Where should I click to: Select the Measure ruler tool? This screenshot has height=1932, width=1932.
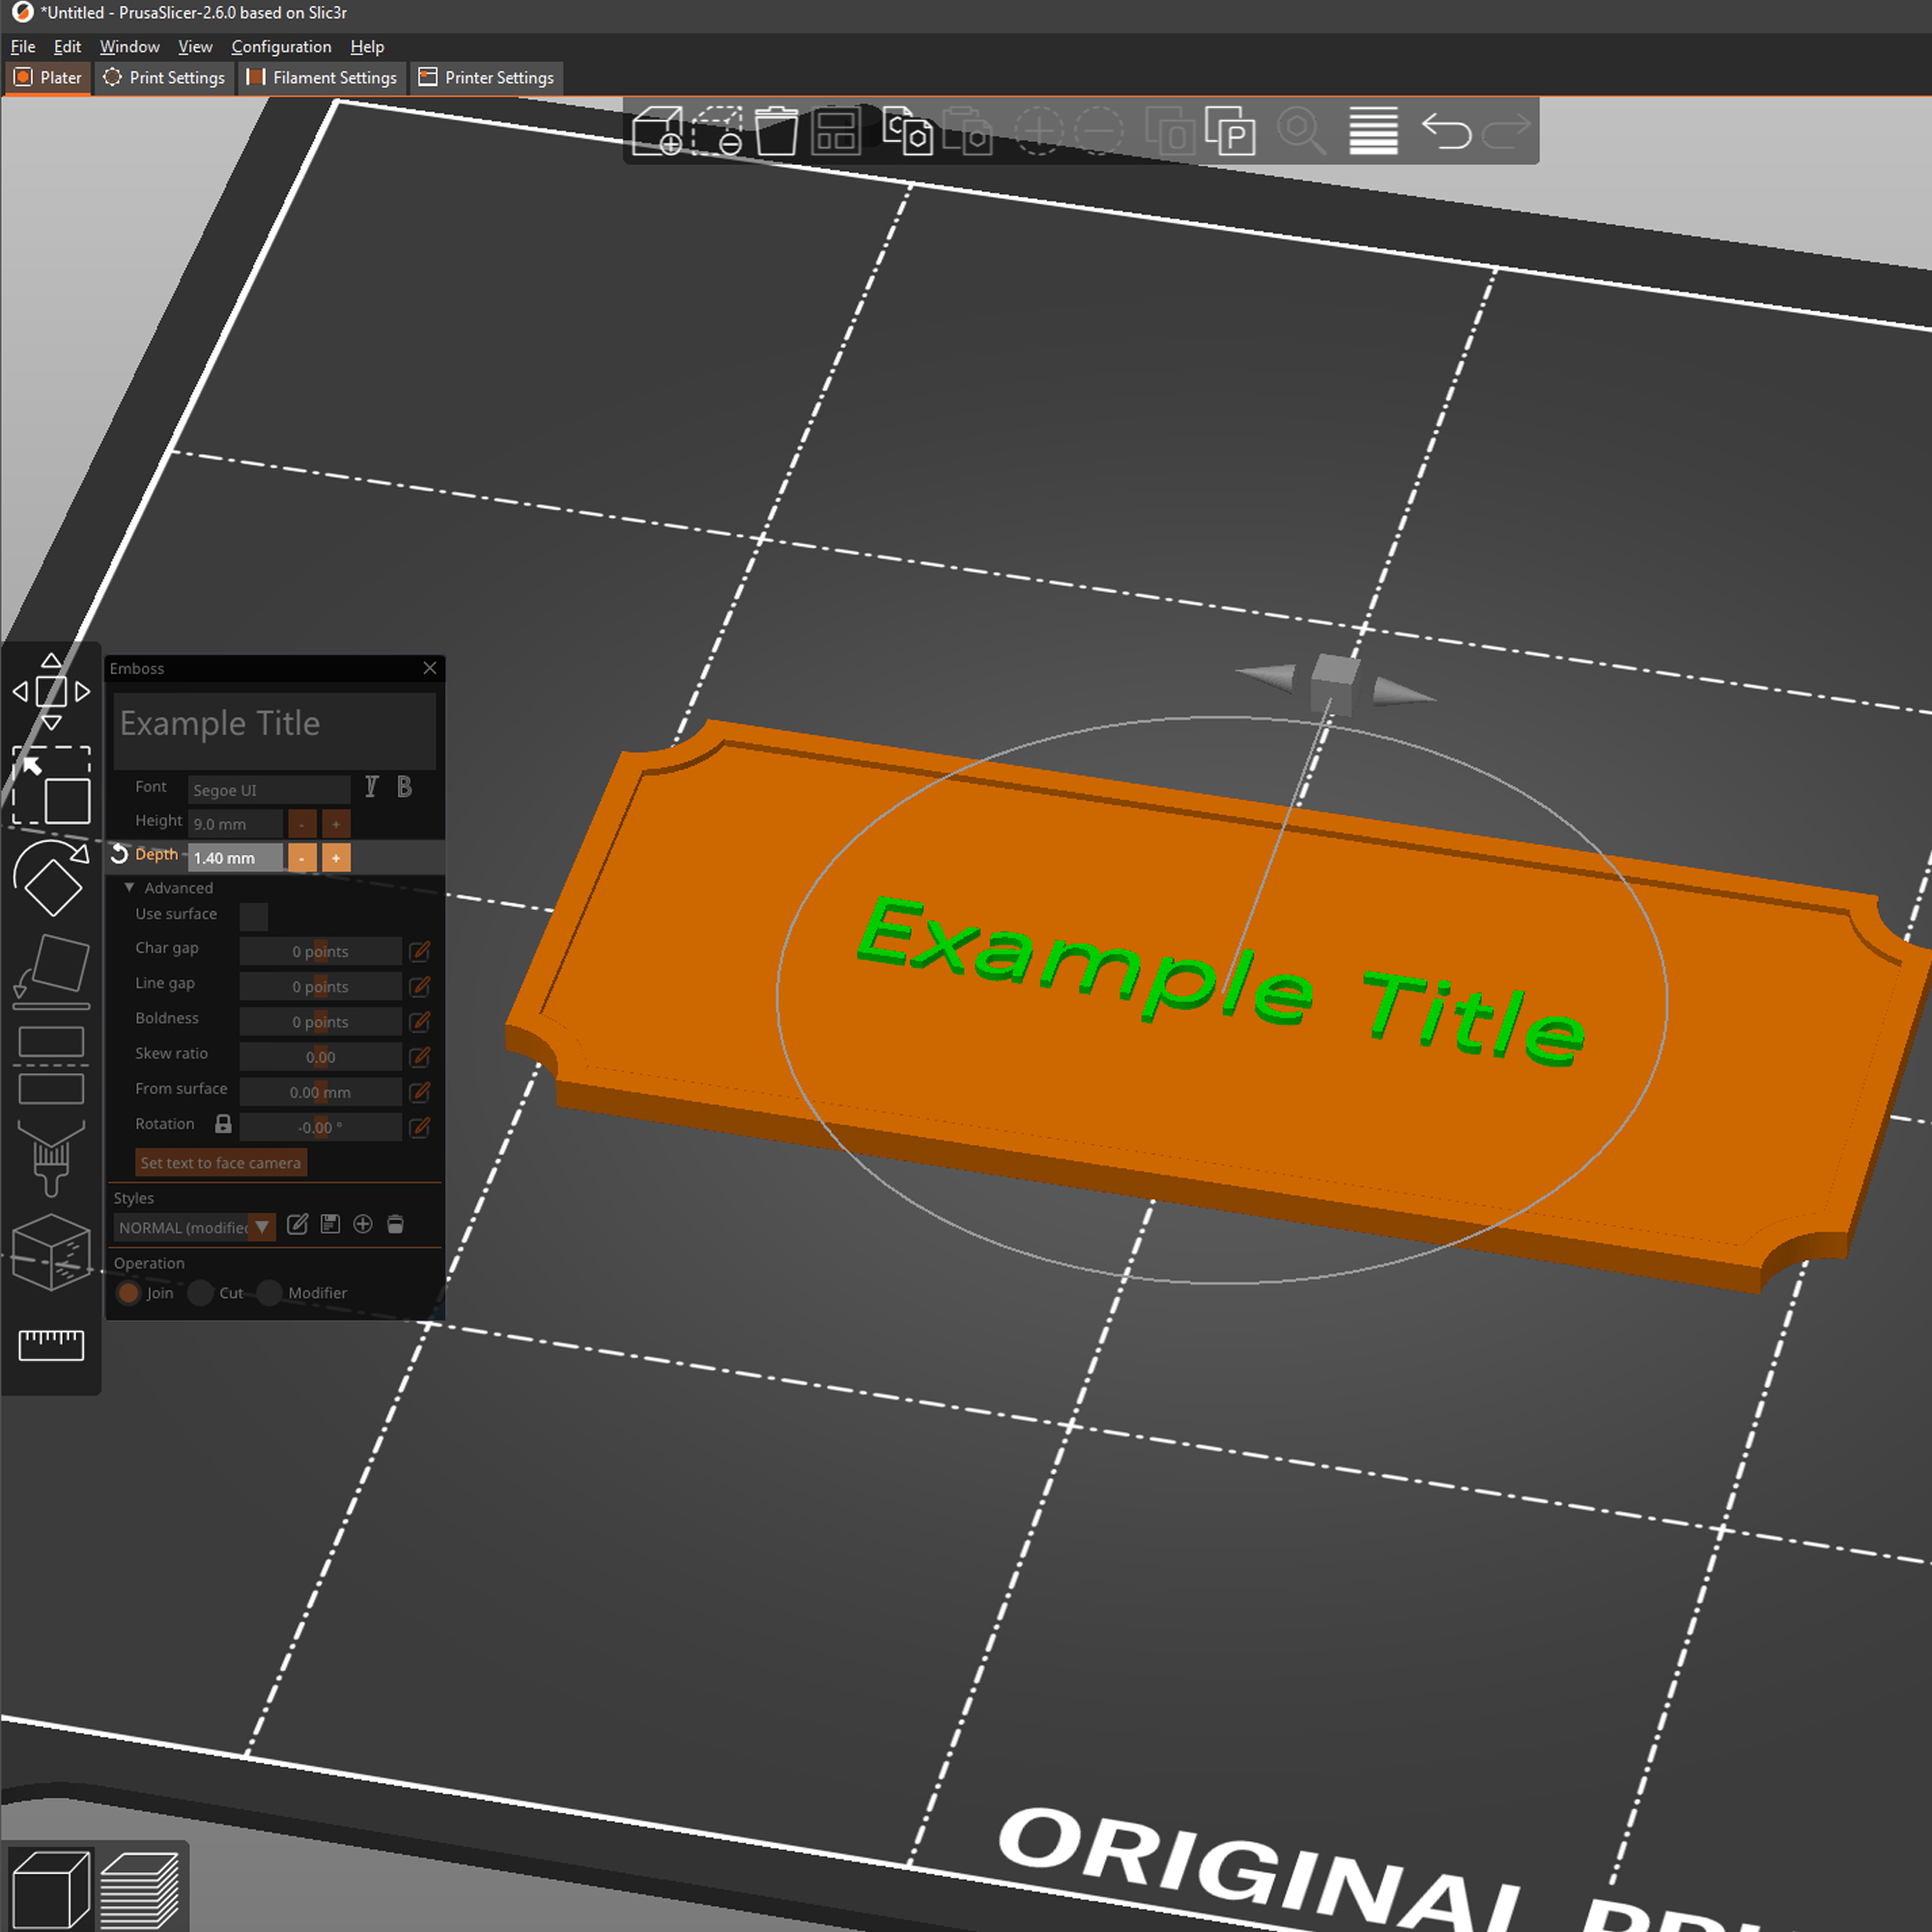coord(51,1344)
